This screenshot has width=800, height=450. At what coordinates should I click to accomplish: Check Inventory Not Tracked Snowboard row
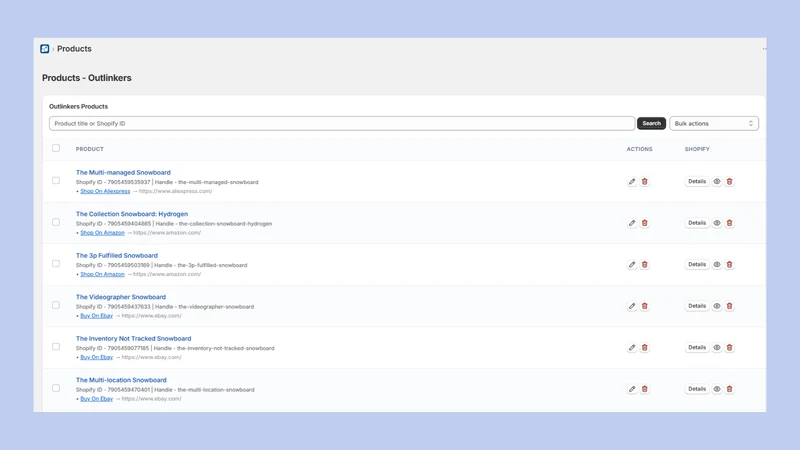point(56,346)
